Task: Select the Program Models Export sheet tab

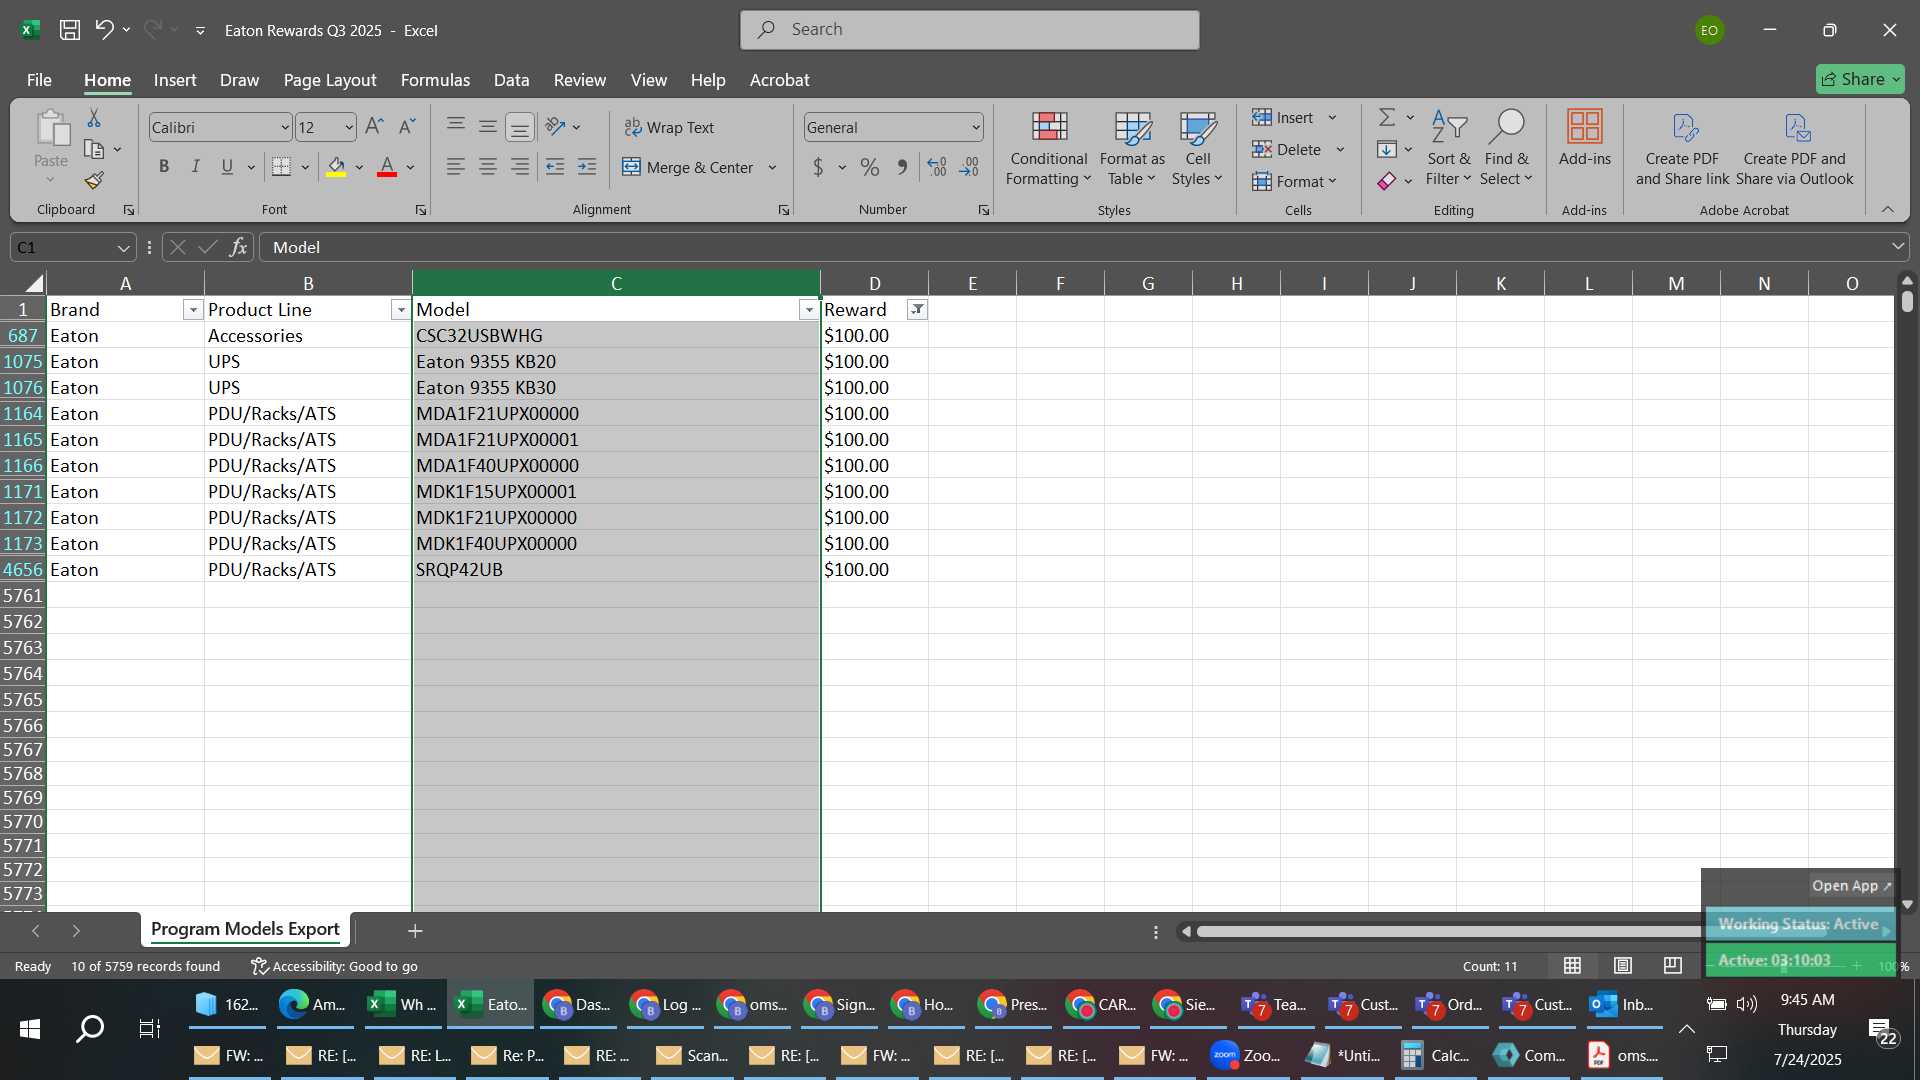Action: point(245,929)
